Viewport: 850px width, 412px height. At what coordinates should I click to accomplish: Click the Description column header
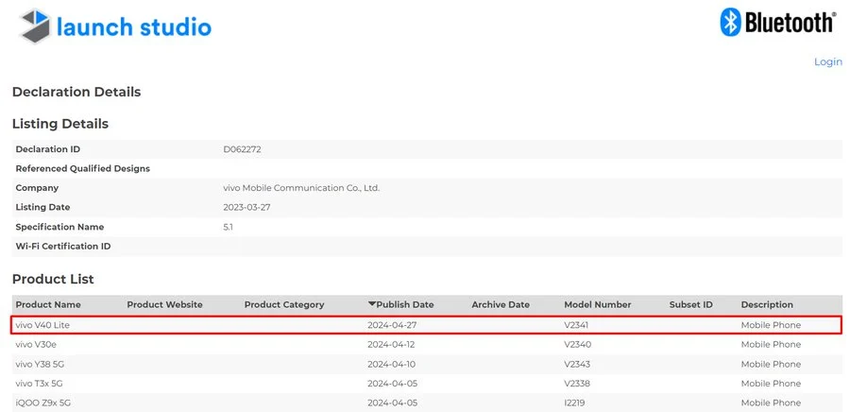[x=766, y=304]
